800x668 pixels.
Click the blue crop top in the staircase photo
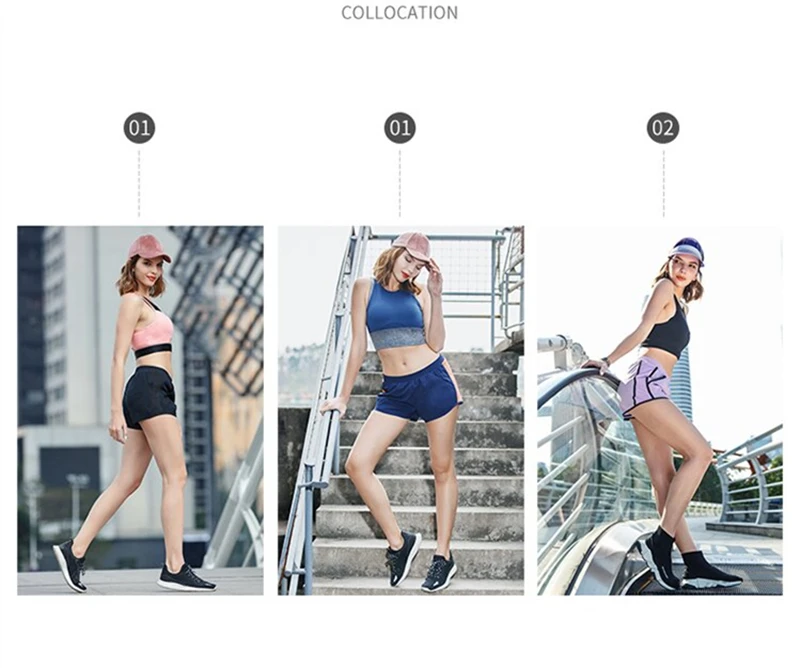pos(395,313)
